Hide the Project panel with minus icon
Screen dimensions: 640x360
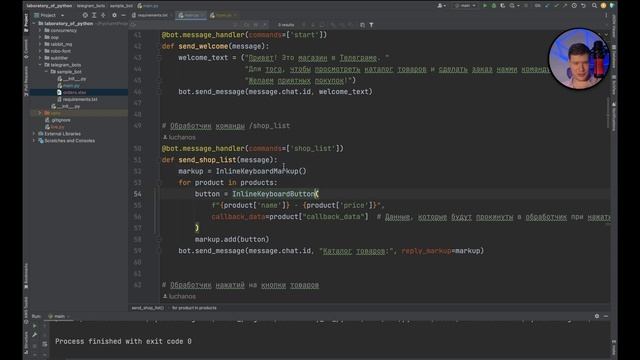[123, 15]
